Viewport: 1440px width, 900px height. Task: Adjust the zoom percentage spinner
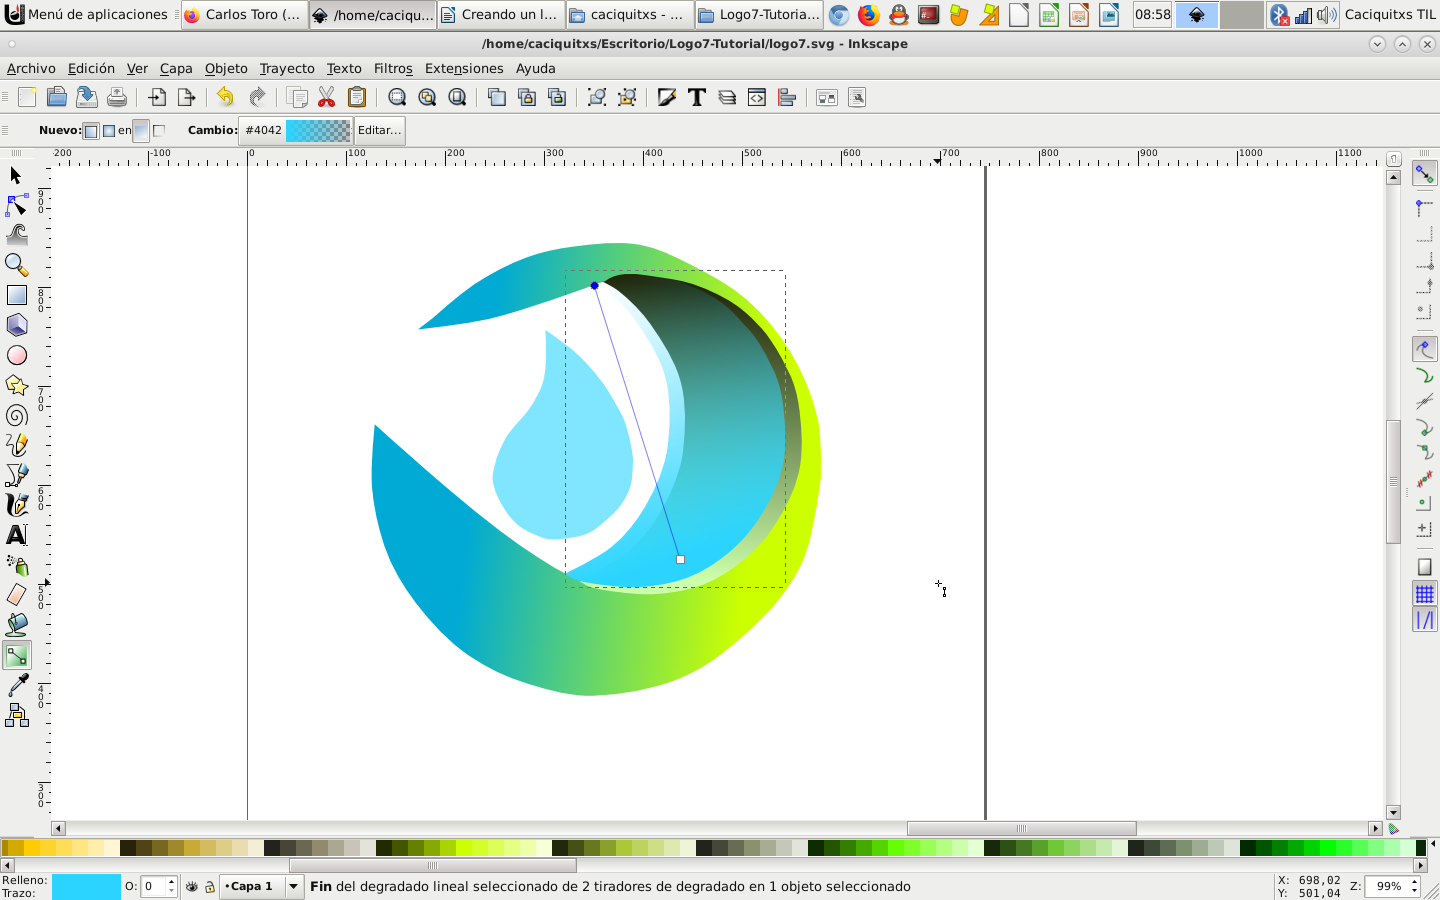[1414, 886]
